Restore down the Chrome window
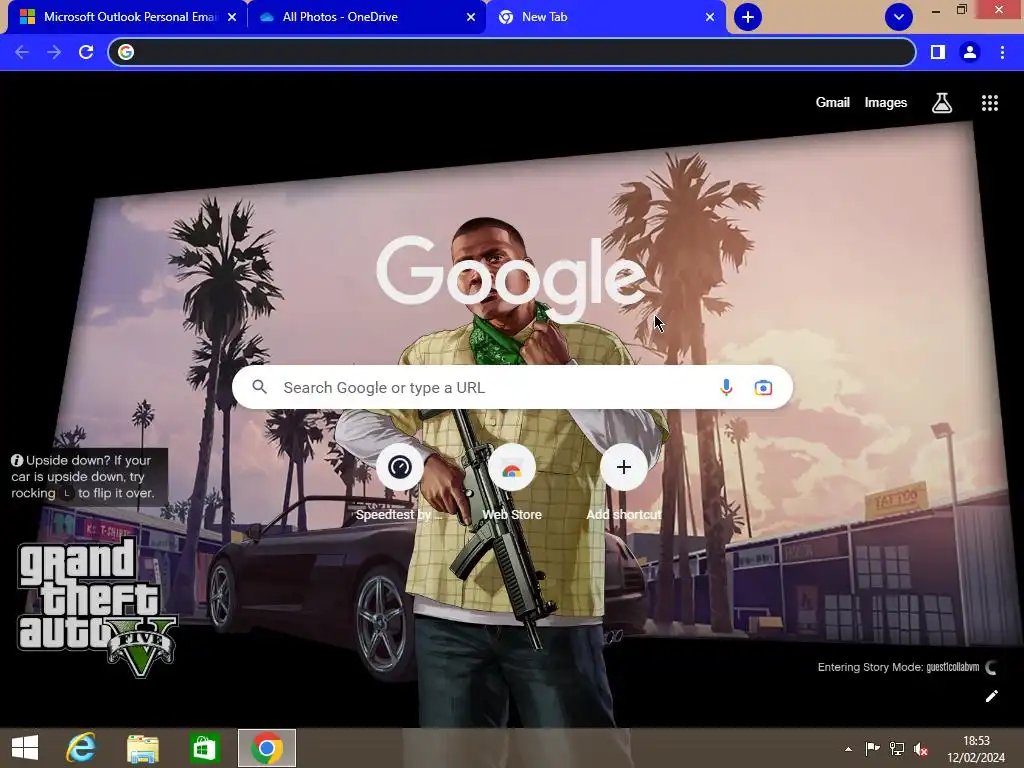Viewport: 1024px width, 768px height. pyautogui.click(x=961, y=10)
